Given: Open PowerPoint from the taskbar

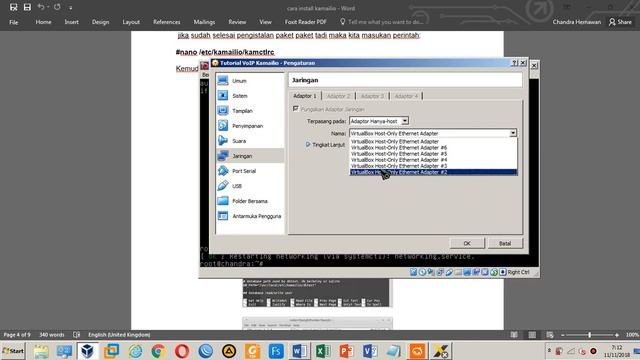Looking at the screenshot, I should coord(347,351).
